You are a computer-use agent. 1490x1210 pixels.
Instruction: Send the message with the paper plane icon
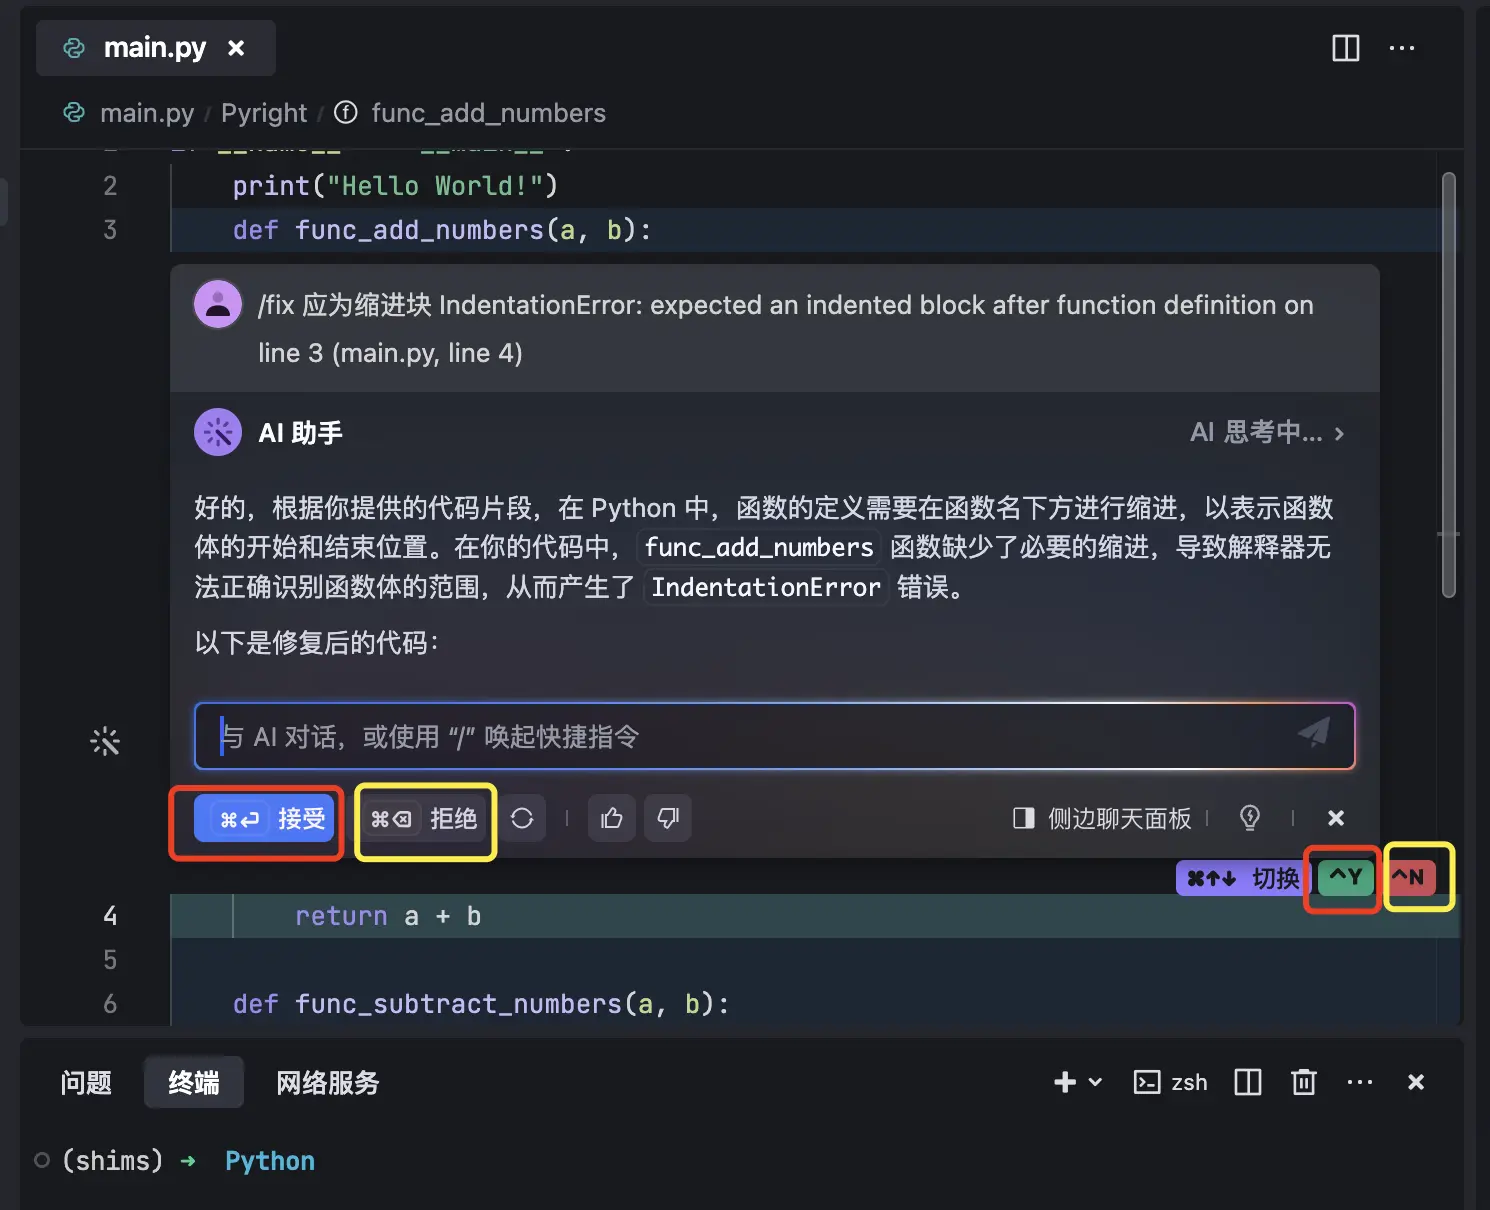click(1314, 733)
